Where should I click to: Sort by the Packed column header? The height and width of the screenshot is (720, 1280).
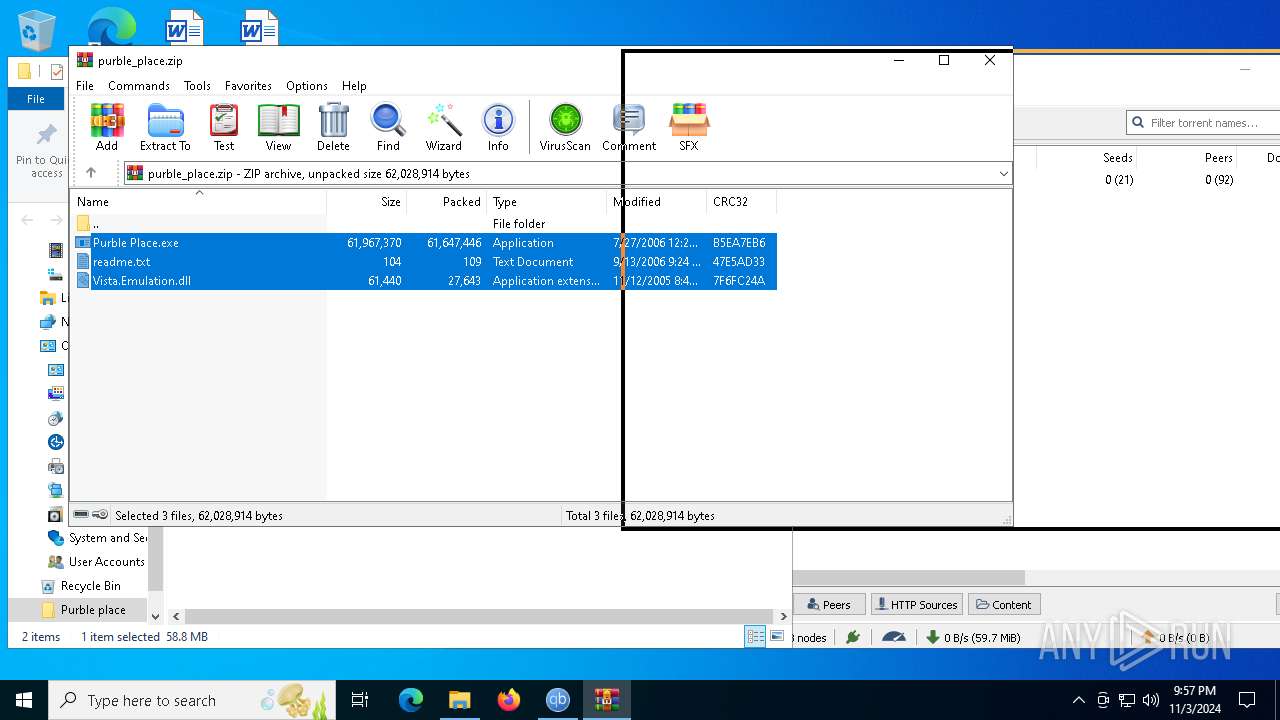click(x=447, y=202)
